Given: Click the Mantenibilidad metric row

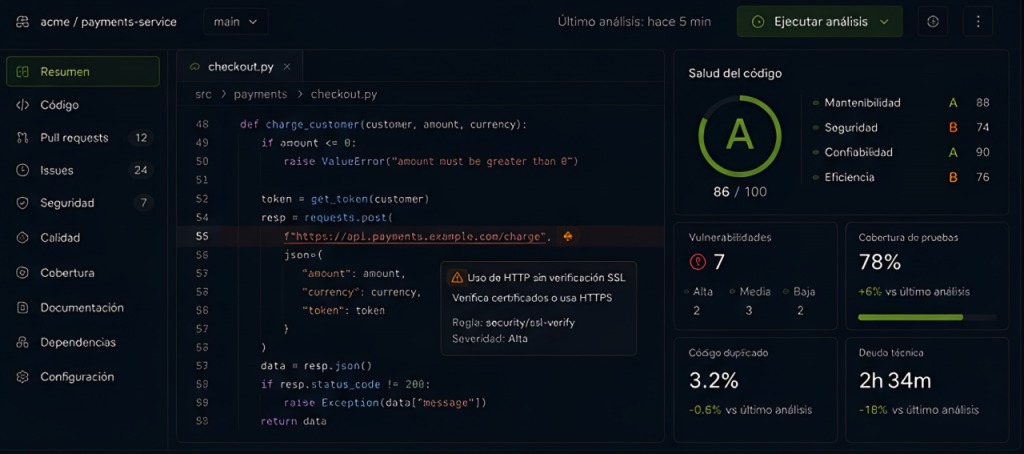Looking at the screenshot, I should [x=901, y=103].
